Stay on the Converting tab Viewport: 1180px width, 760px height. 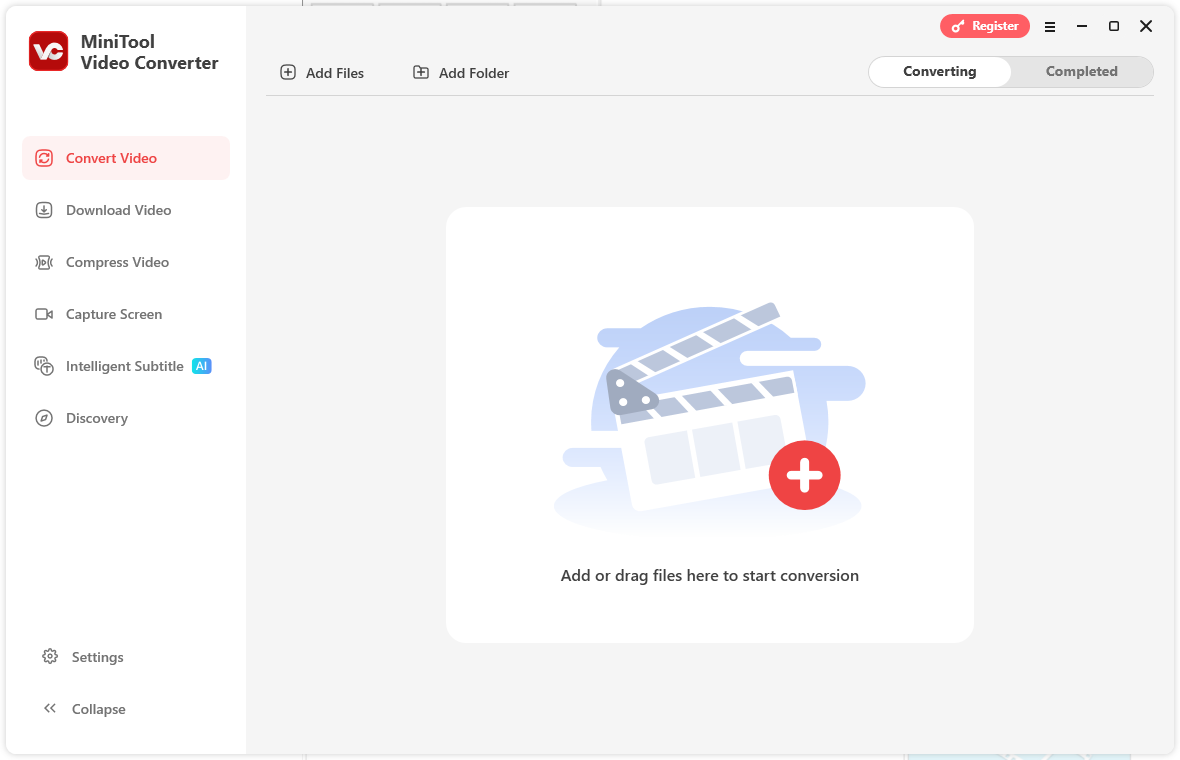click(939, 71)
